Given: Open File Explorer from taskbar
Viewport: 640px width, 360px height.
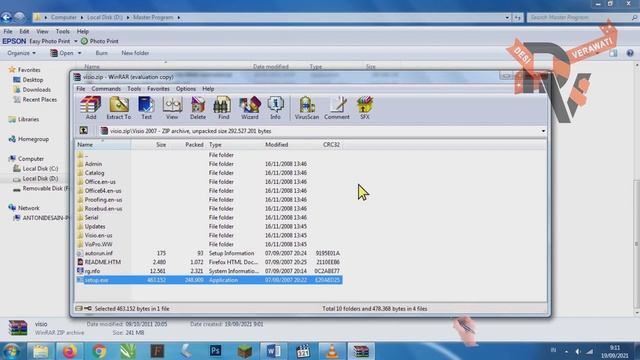Looking at the screenshot, I should pyautogui.click(x=40, y=351).
